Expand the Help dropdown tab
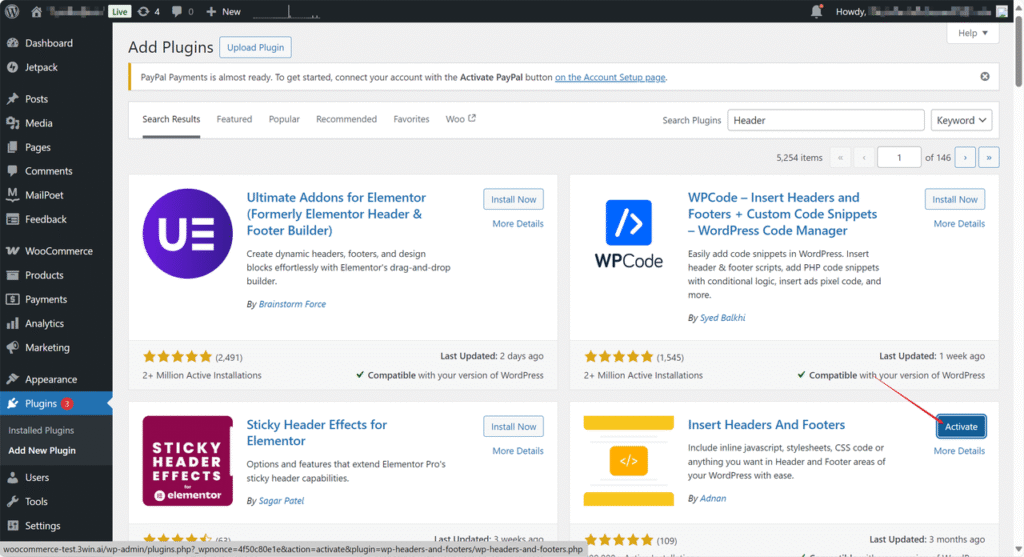 972,33
